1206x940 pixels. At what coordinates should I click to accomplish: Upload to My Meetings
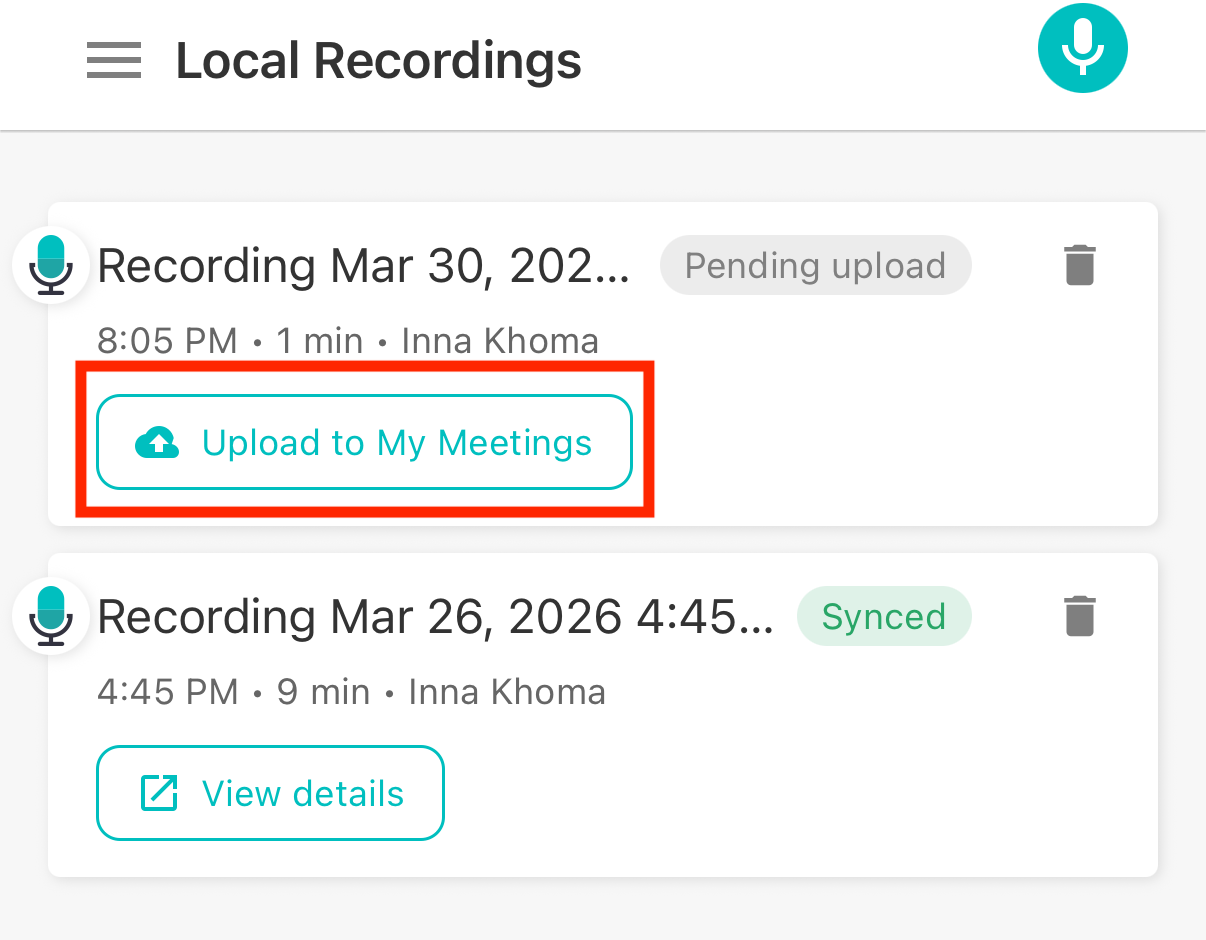point(365,442)
